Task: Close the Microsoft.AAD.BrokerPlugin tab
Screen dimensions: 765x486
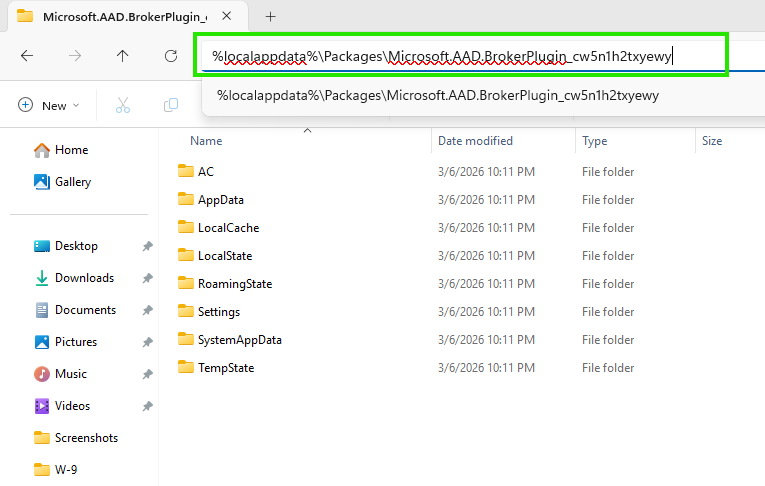Action: pyautogui.click(x=226, y=16)
